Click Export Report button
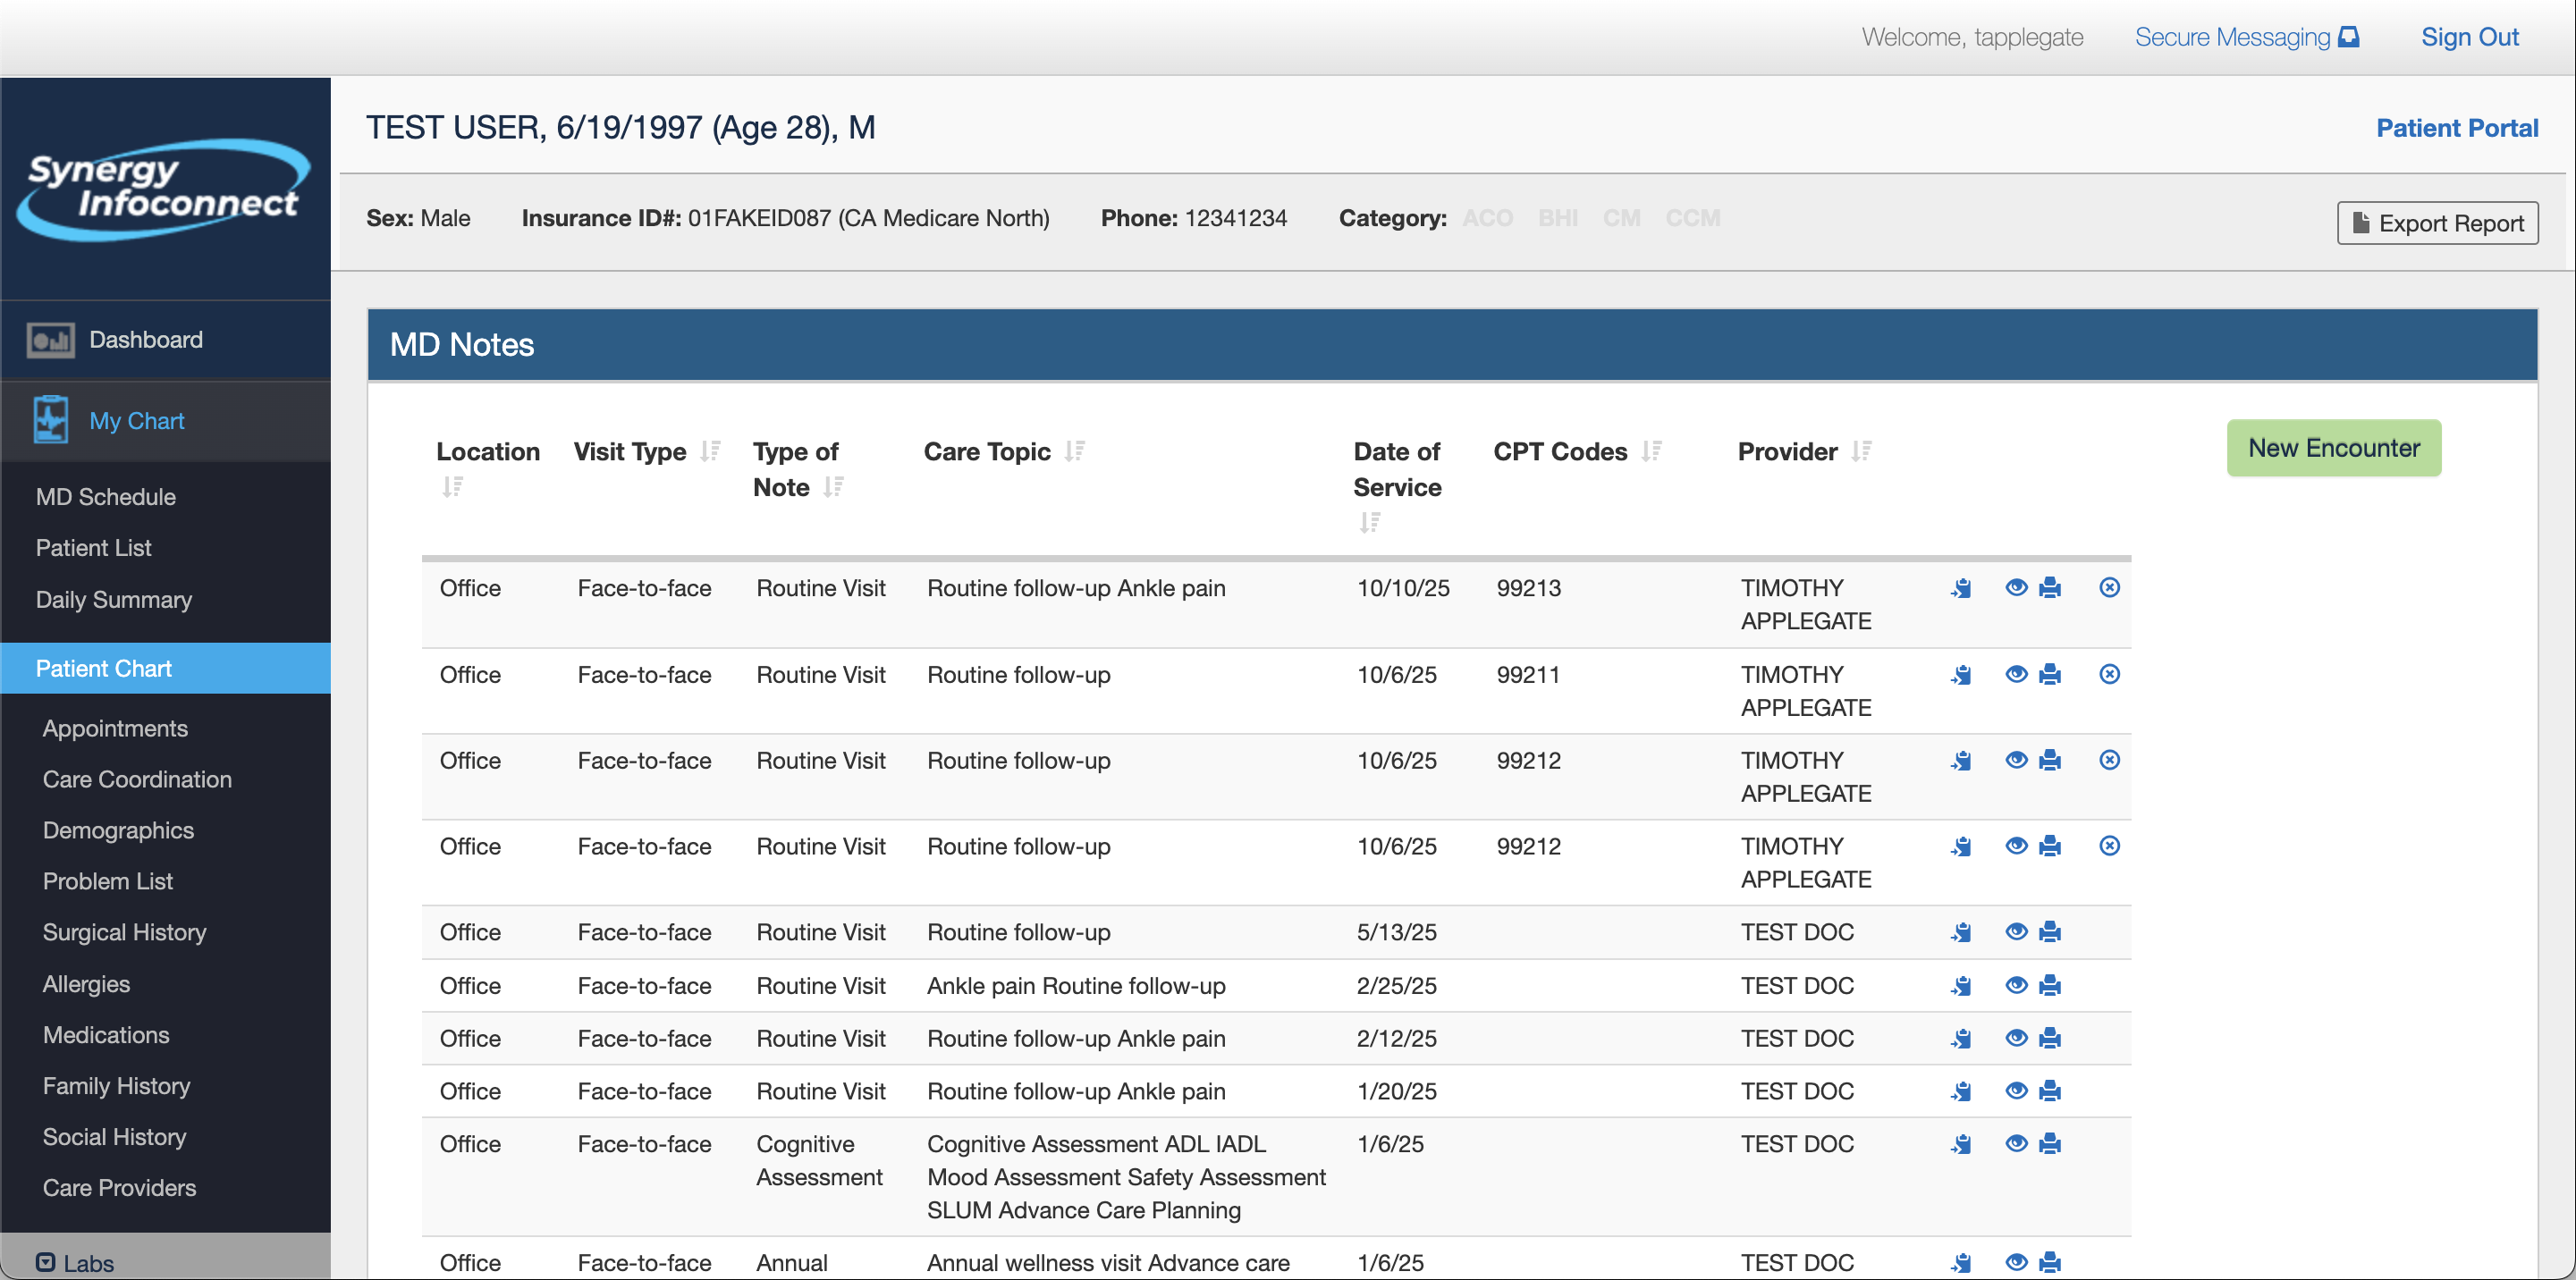This screenshot has width=2576, height=1280. click(2437, 223)
